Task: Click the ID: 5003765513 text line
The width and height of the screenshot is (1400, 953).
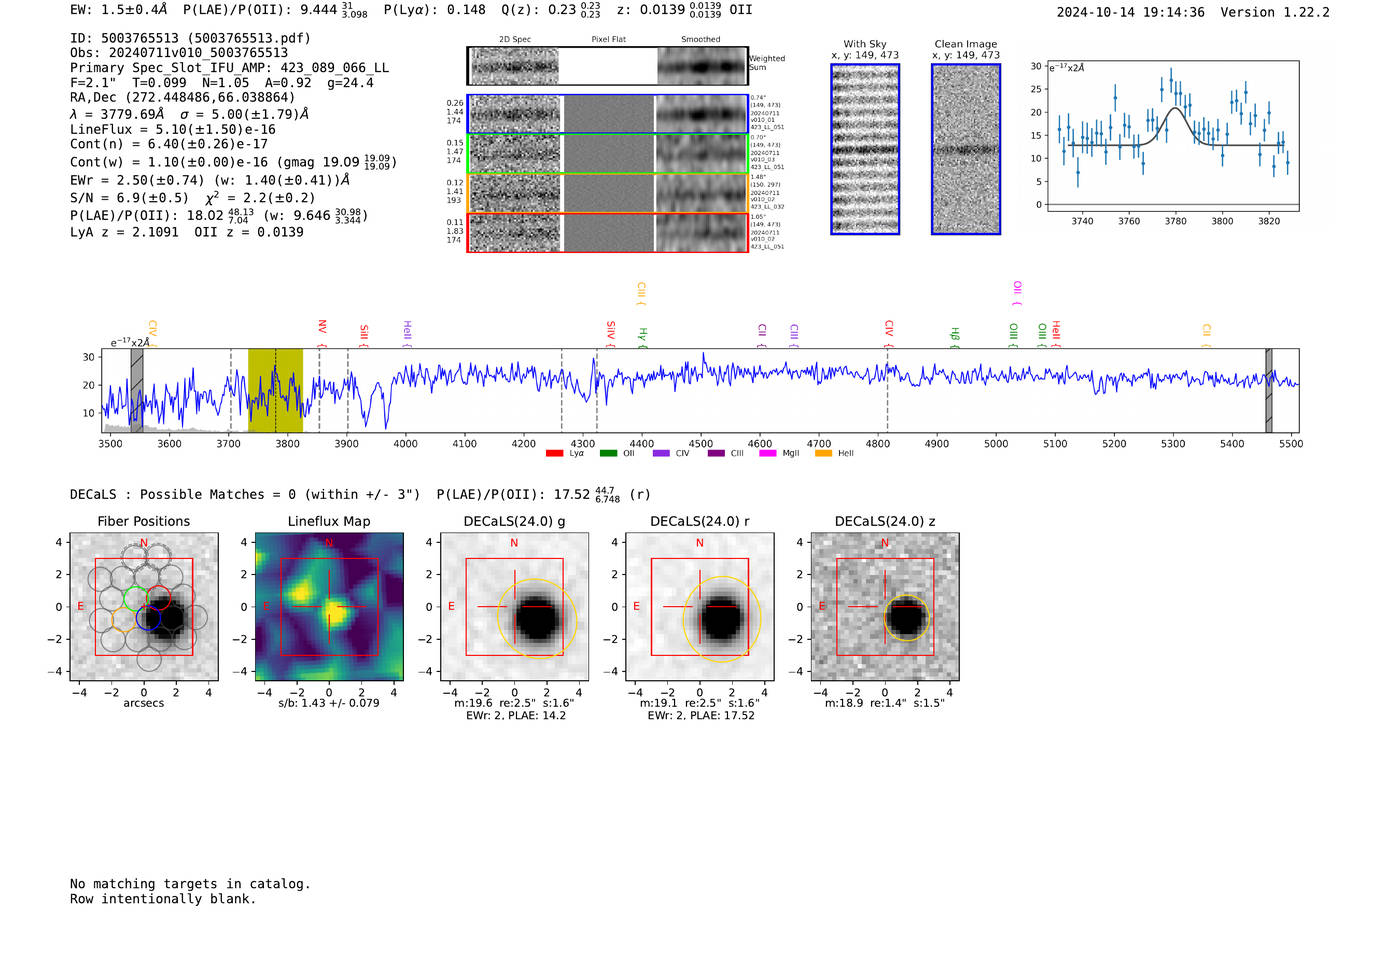Action: pyautogui.click(x=190, y=38)
